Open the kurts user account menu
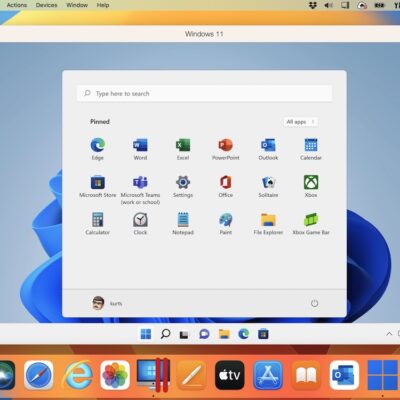400x400 pixels. tap(107, 303)
